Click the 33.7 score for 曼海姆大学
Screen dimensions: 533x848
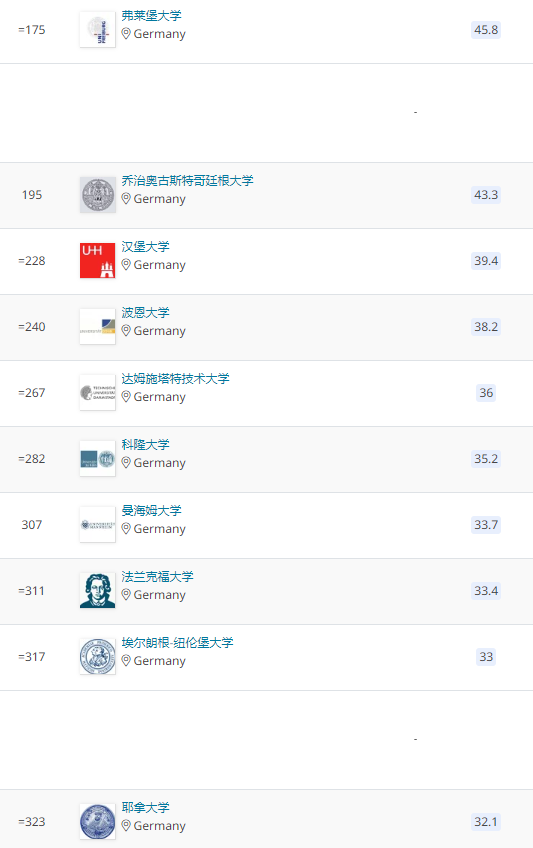(x=486, y=525)
